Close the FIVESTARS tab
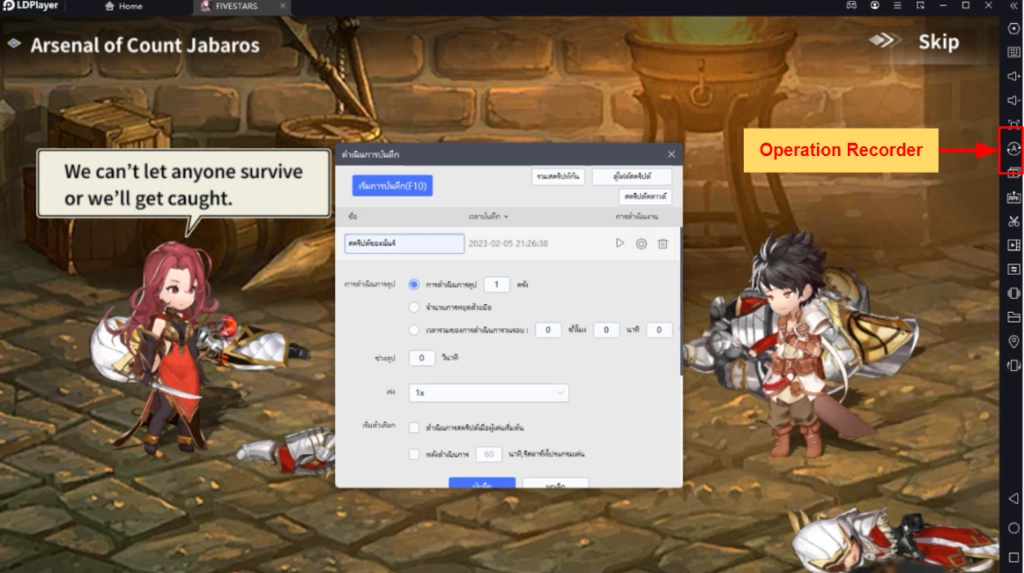 pyautogui.click(x=283, y=6)
